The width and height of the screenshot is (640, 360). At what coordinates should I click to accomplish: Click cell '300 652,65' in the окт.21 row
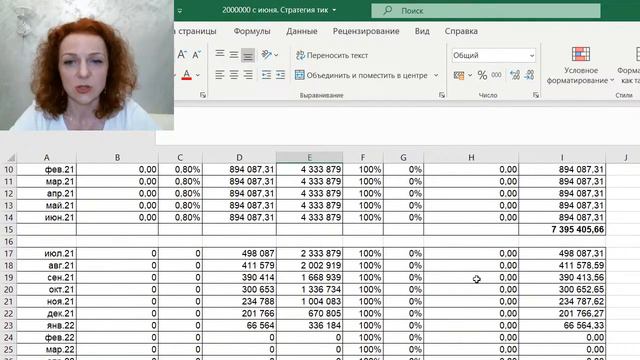[x=562, y=289]
